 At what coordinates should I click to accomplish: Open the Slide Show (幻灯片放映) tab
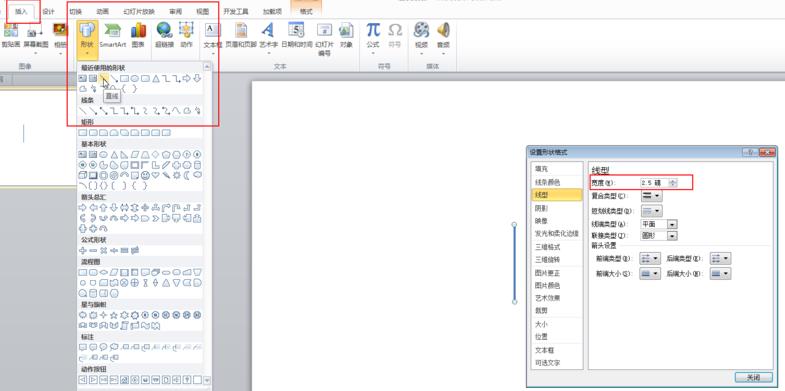[139, 12]
